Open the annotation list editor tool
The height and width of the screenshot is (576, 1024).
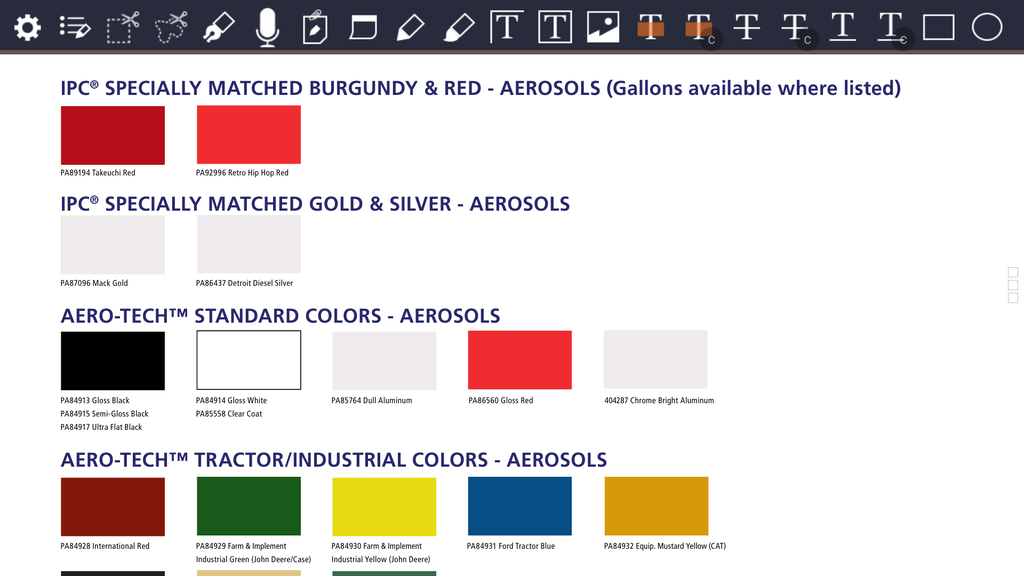point(75,27)
